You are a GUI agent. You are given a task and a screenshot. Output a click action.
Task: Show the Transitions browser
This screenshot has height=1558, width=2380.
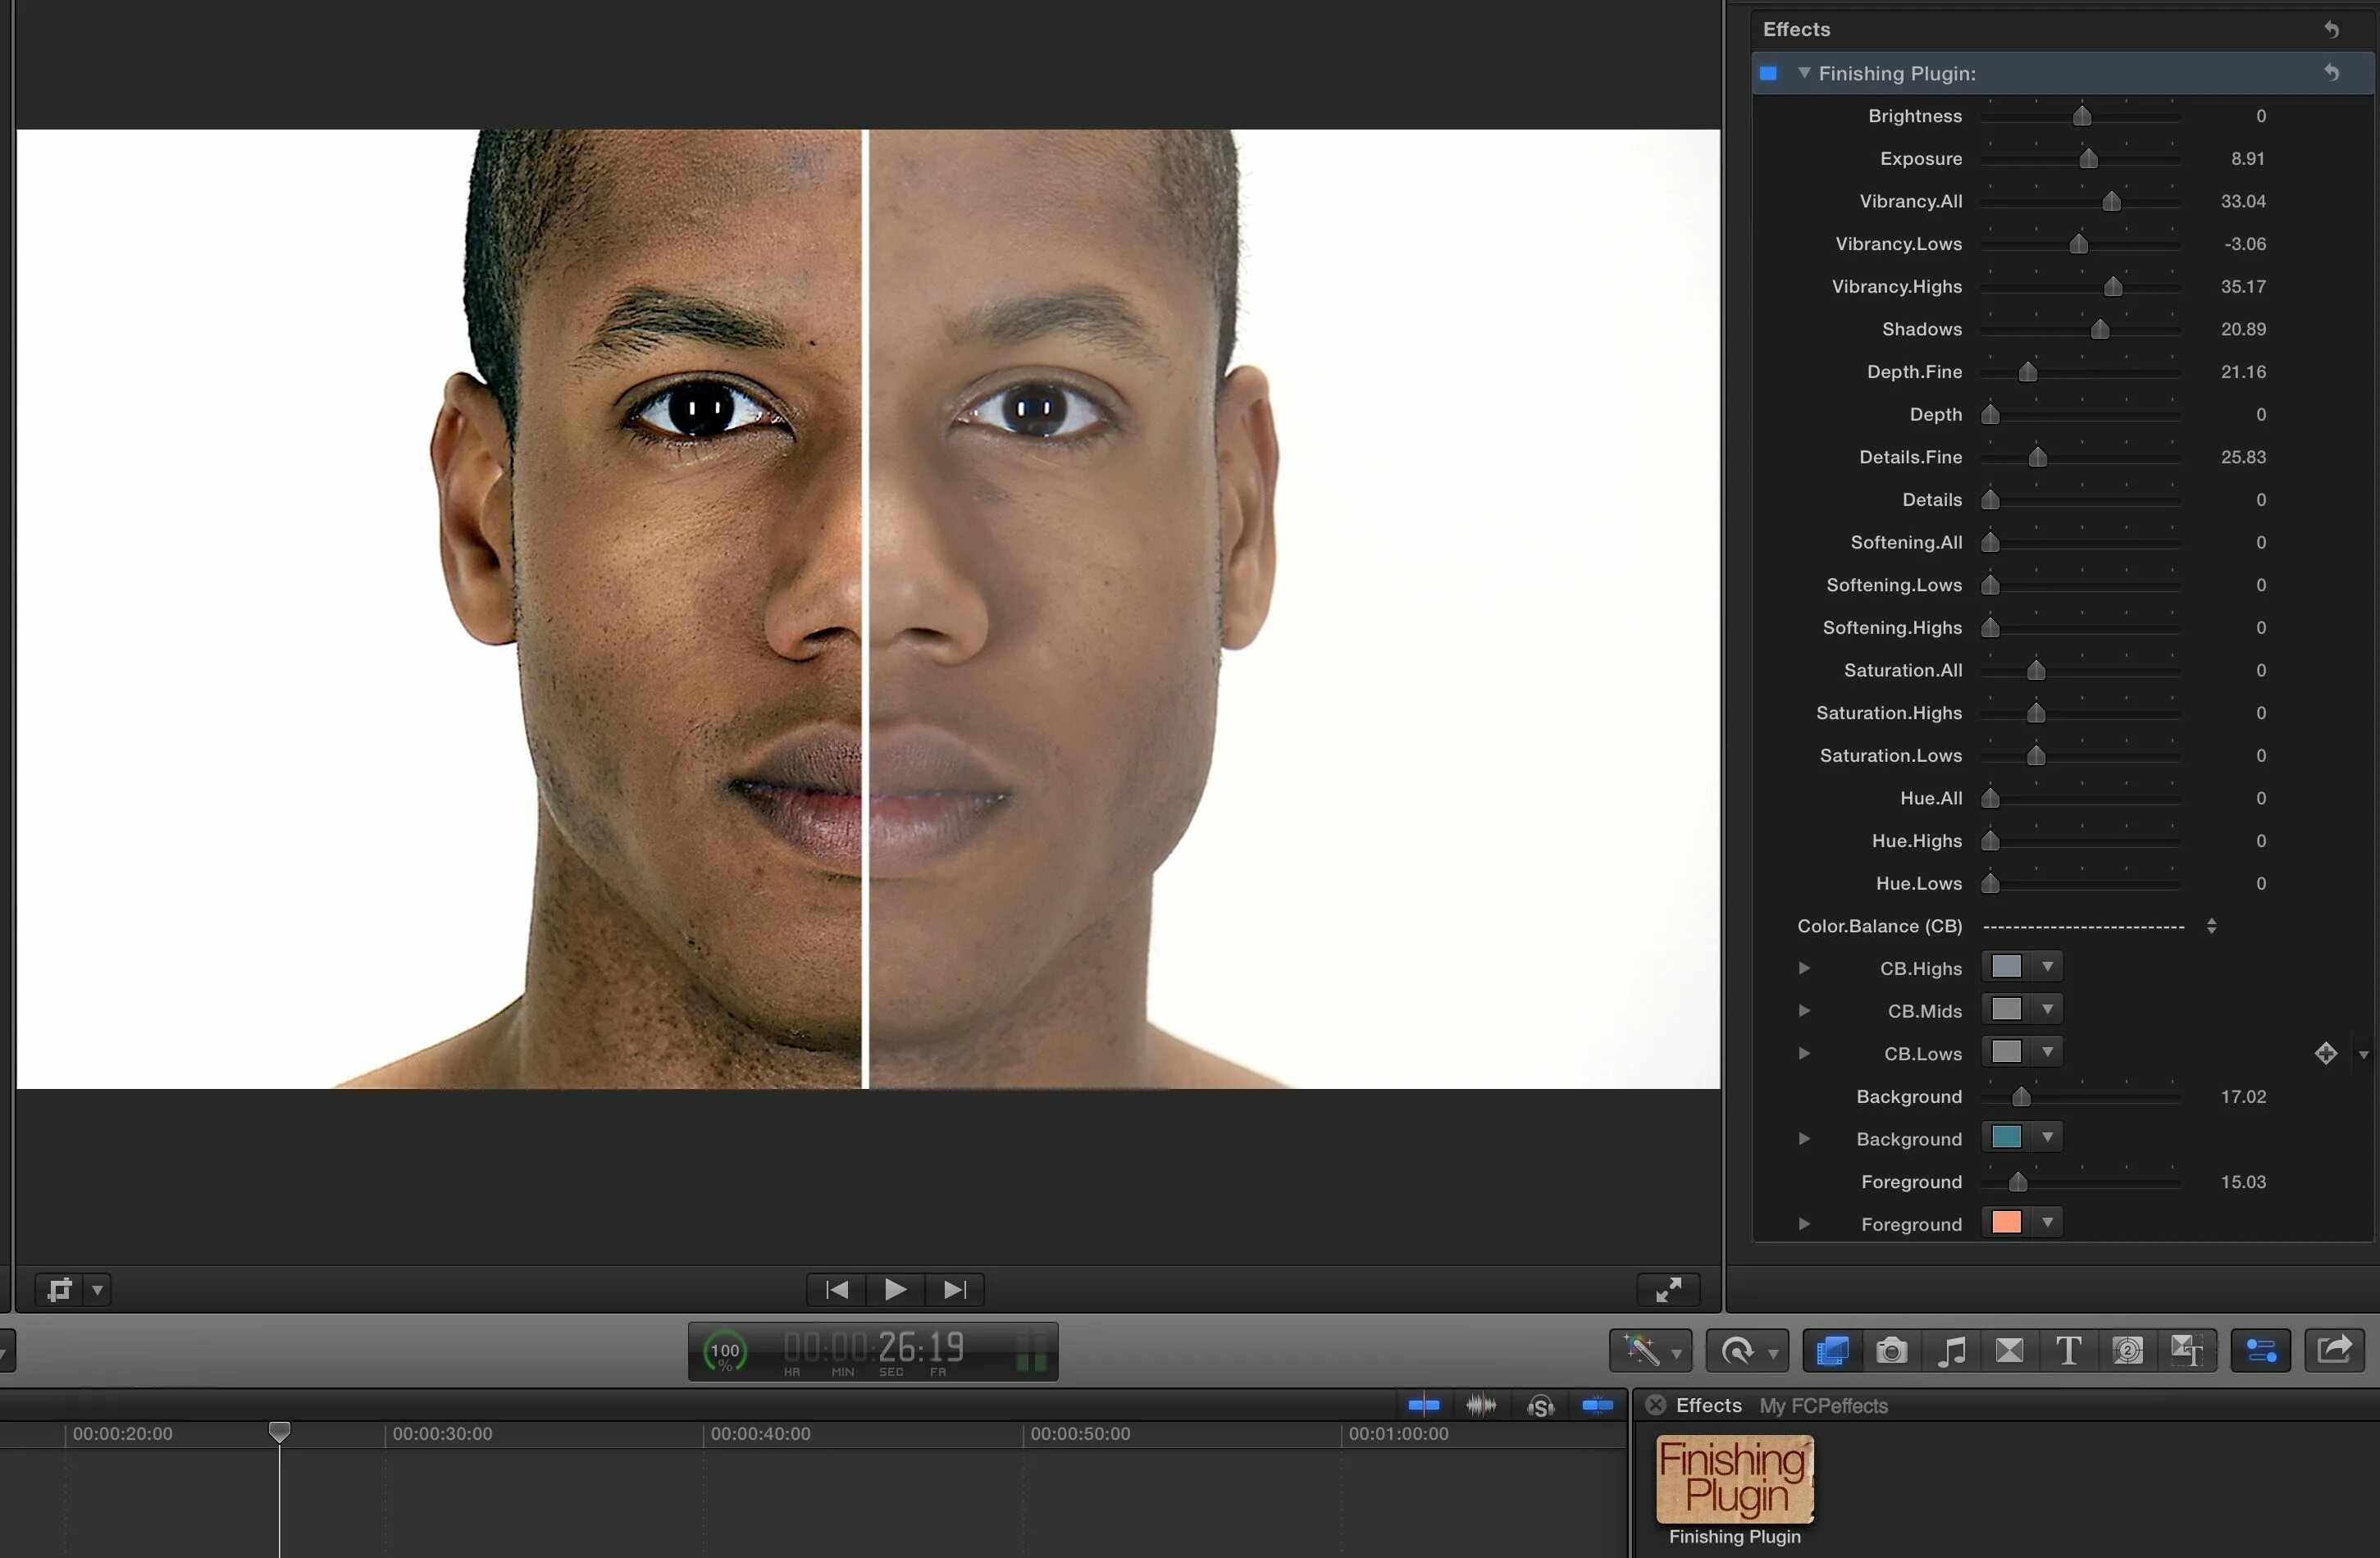[x=2009, y=1351]
